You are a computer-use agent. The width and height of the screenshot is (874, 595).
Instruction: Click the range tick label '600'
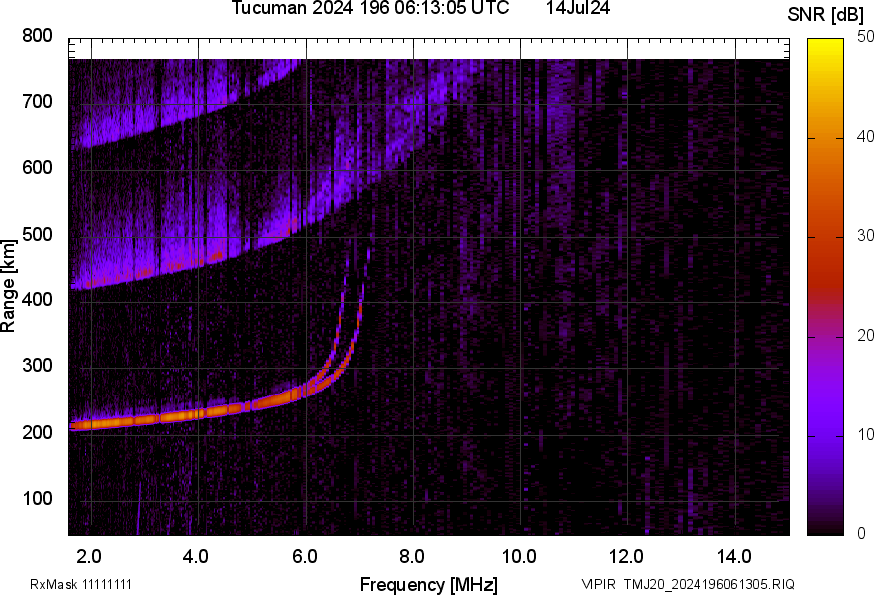coord(37,167)
